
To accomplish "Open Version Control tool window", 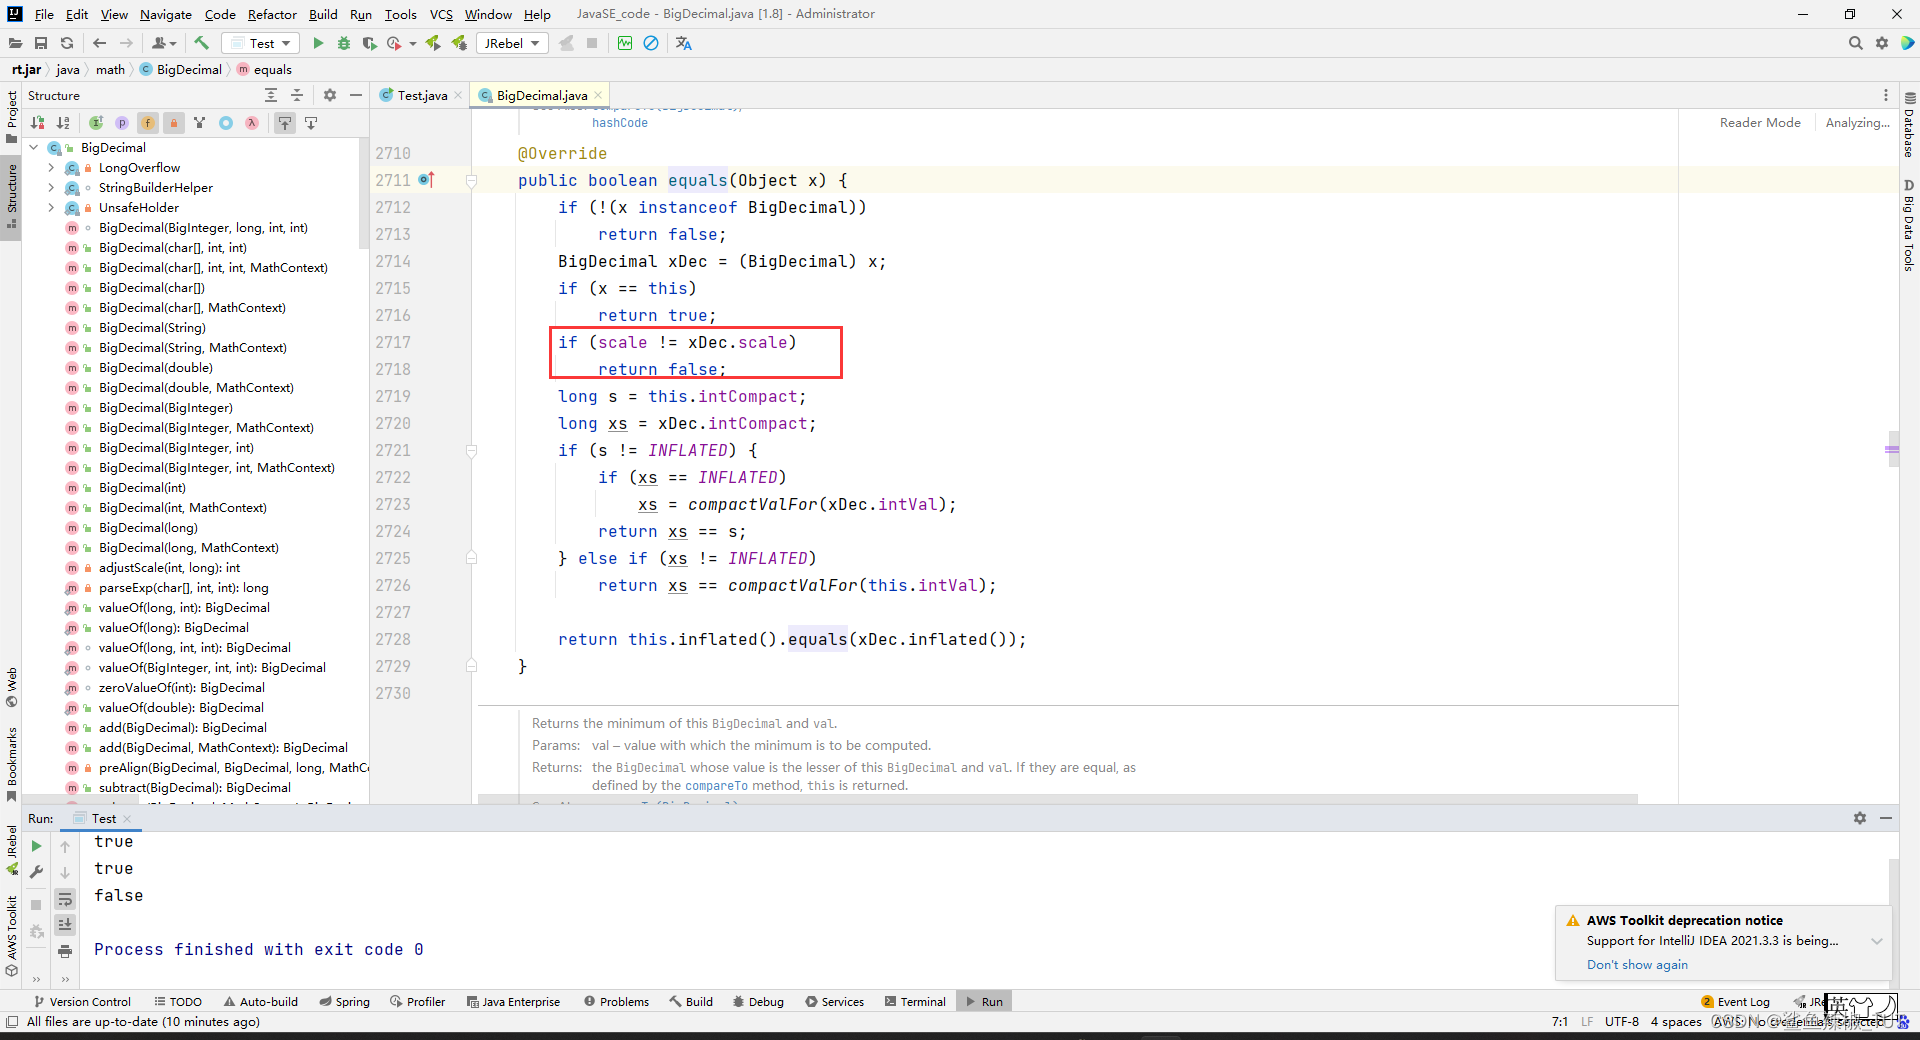I will (82, 1001).
